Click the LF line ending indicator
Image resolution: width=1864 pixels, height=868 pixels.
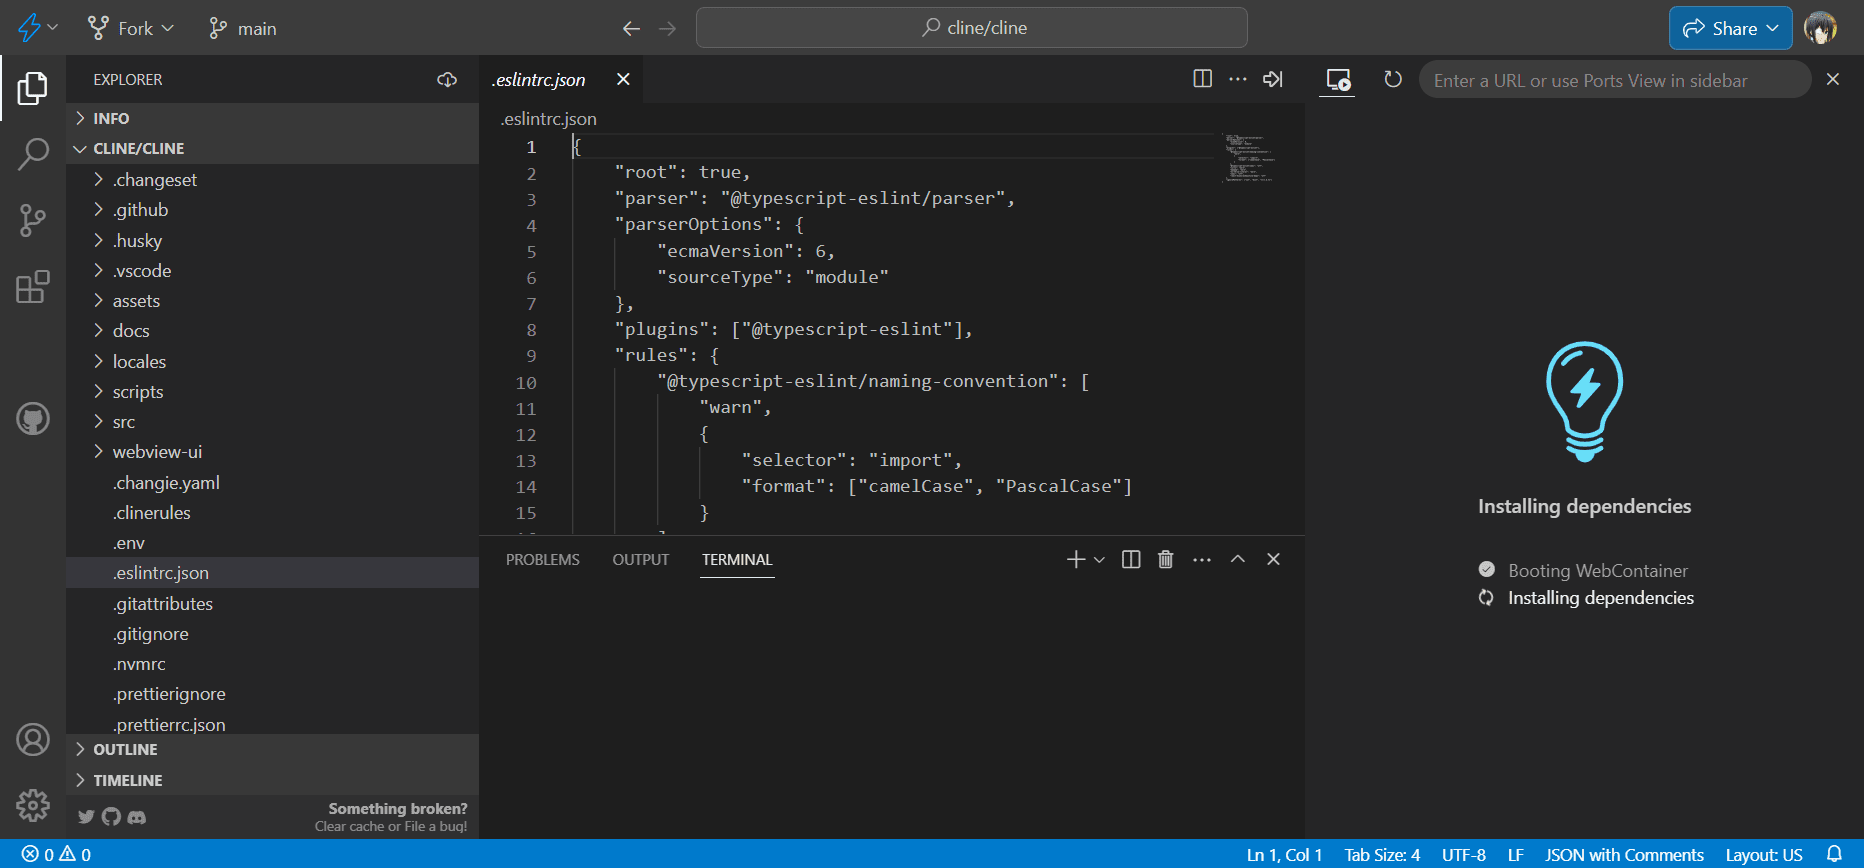click(x=1515, y=854)
